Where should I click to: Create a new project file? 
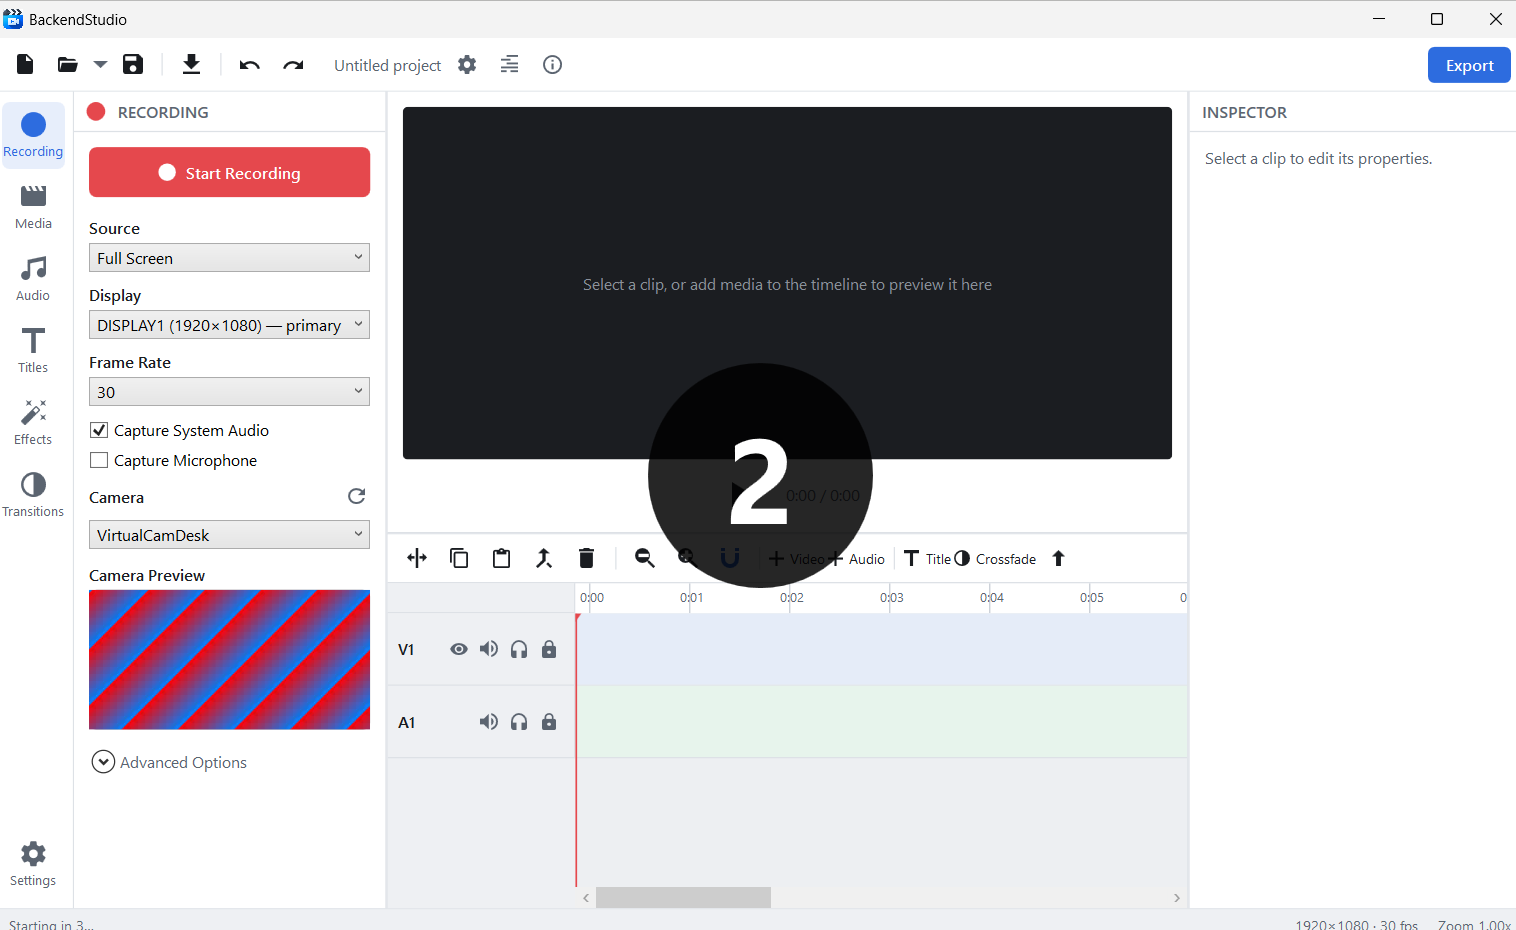(26, 65)
